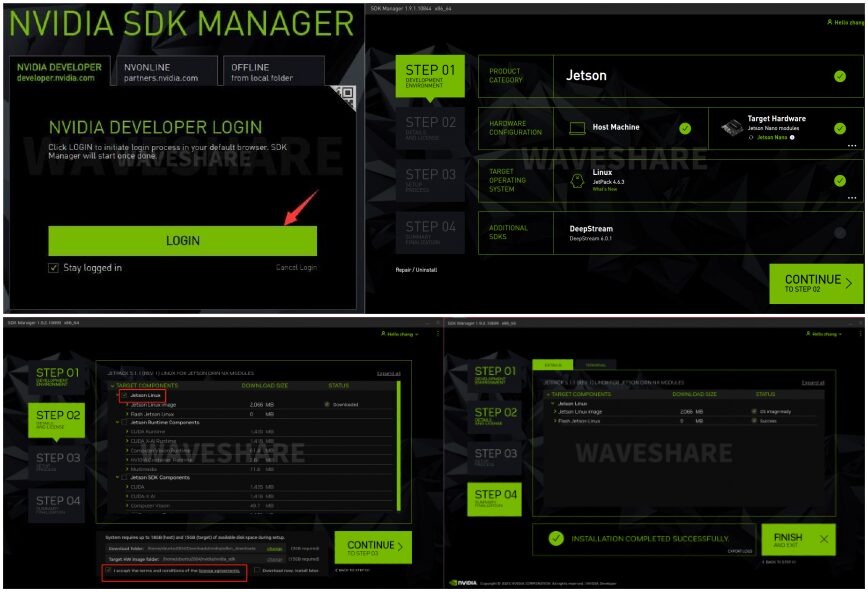Image resolution: width=868 pixels, height=592 pixels.
Task: Open the Terminal tab in Step 03 panel
Action: 596,364
